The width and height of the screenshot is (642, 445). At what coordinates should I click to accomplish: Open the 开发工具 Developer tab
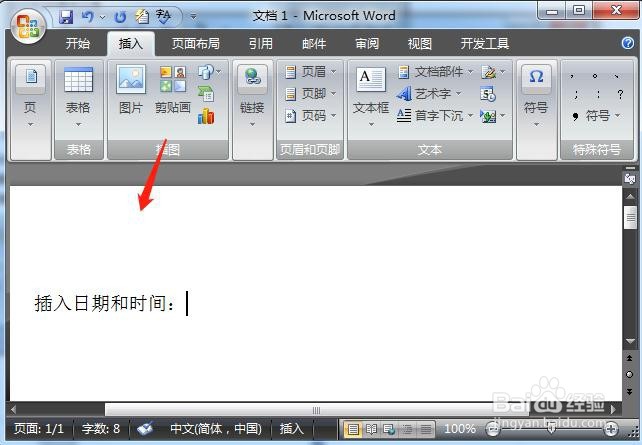485,43
